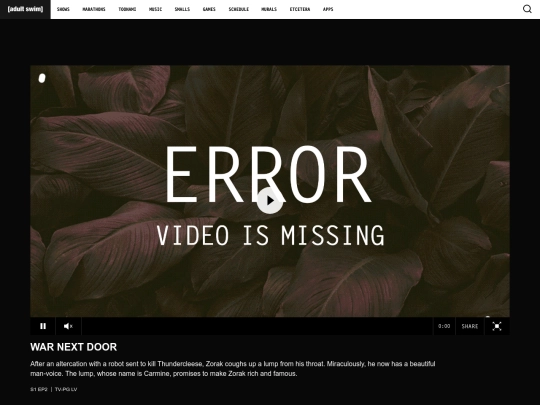The height and width of the screenshot is (405, 540).
Task: Pause the video with the pause button
Action: tap(43, 326)
